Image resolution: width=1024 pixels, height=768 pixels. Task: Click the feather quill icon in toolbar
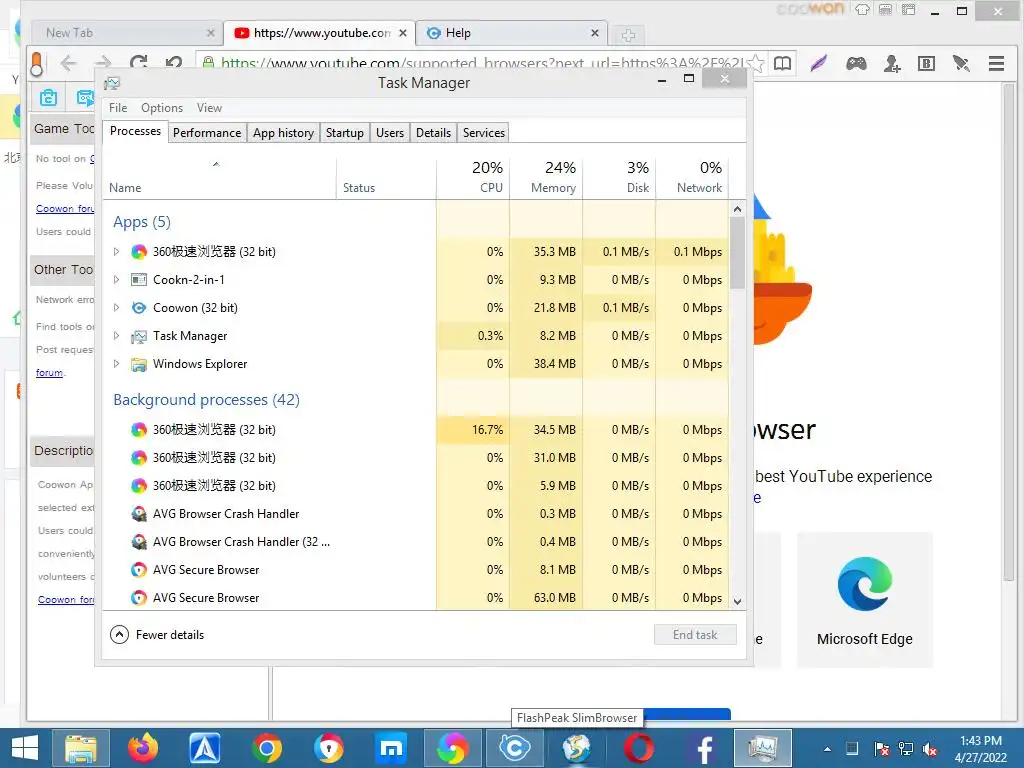point(819,63)
